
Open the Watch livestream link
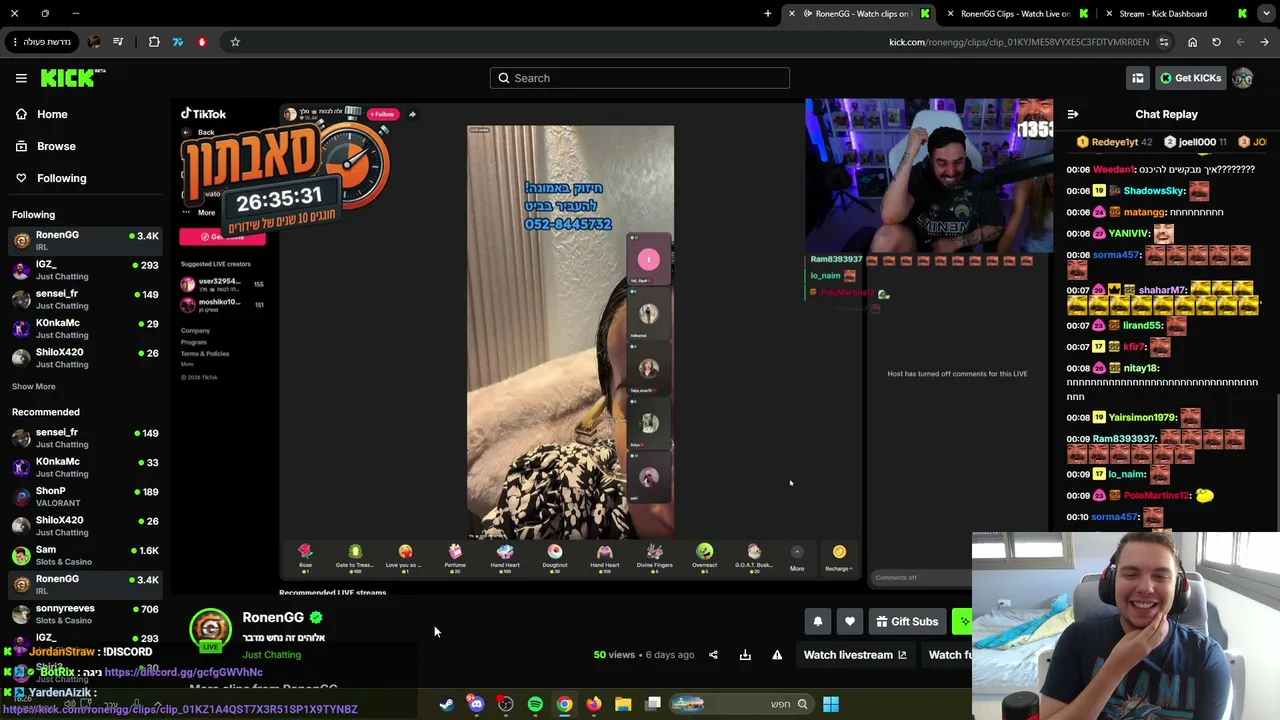coord(855,655)
